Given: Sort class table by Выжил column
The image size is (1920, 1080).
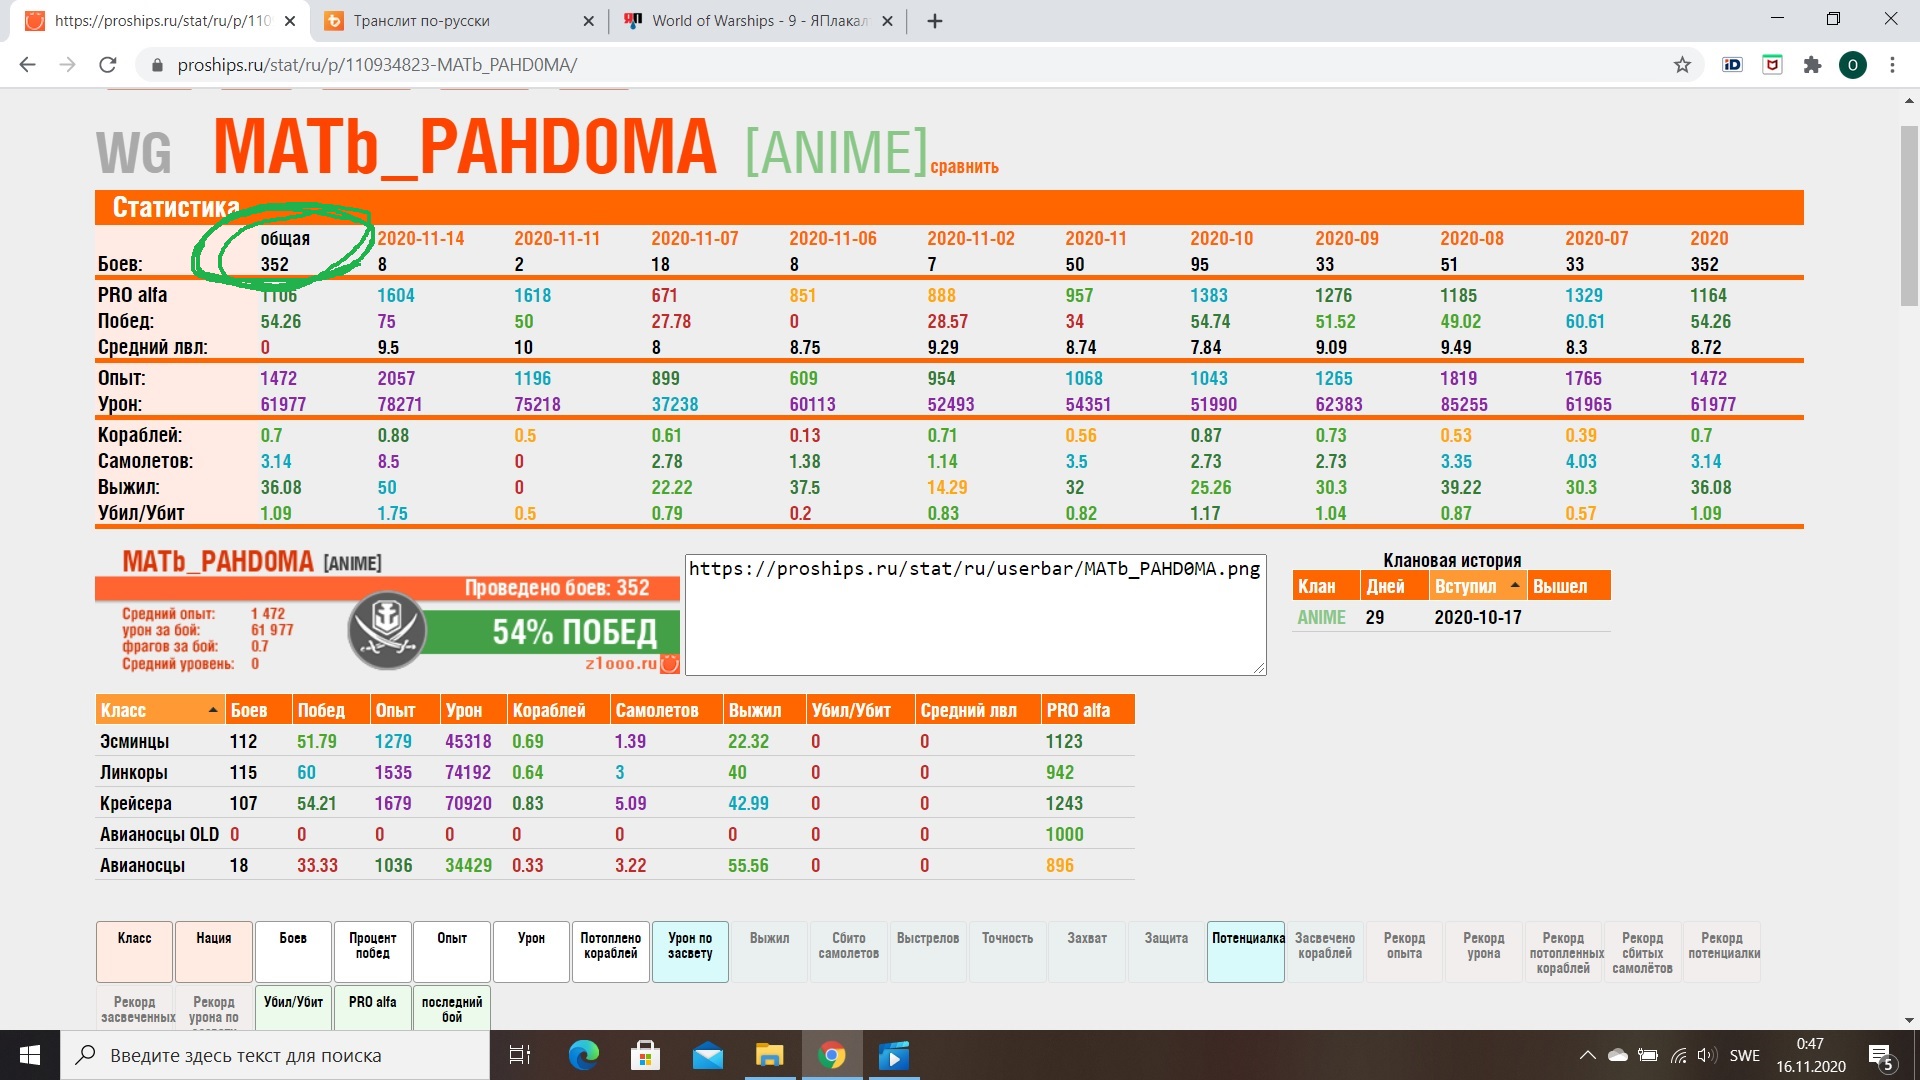Looking at the screenshot, I should pos(765,710).
